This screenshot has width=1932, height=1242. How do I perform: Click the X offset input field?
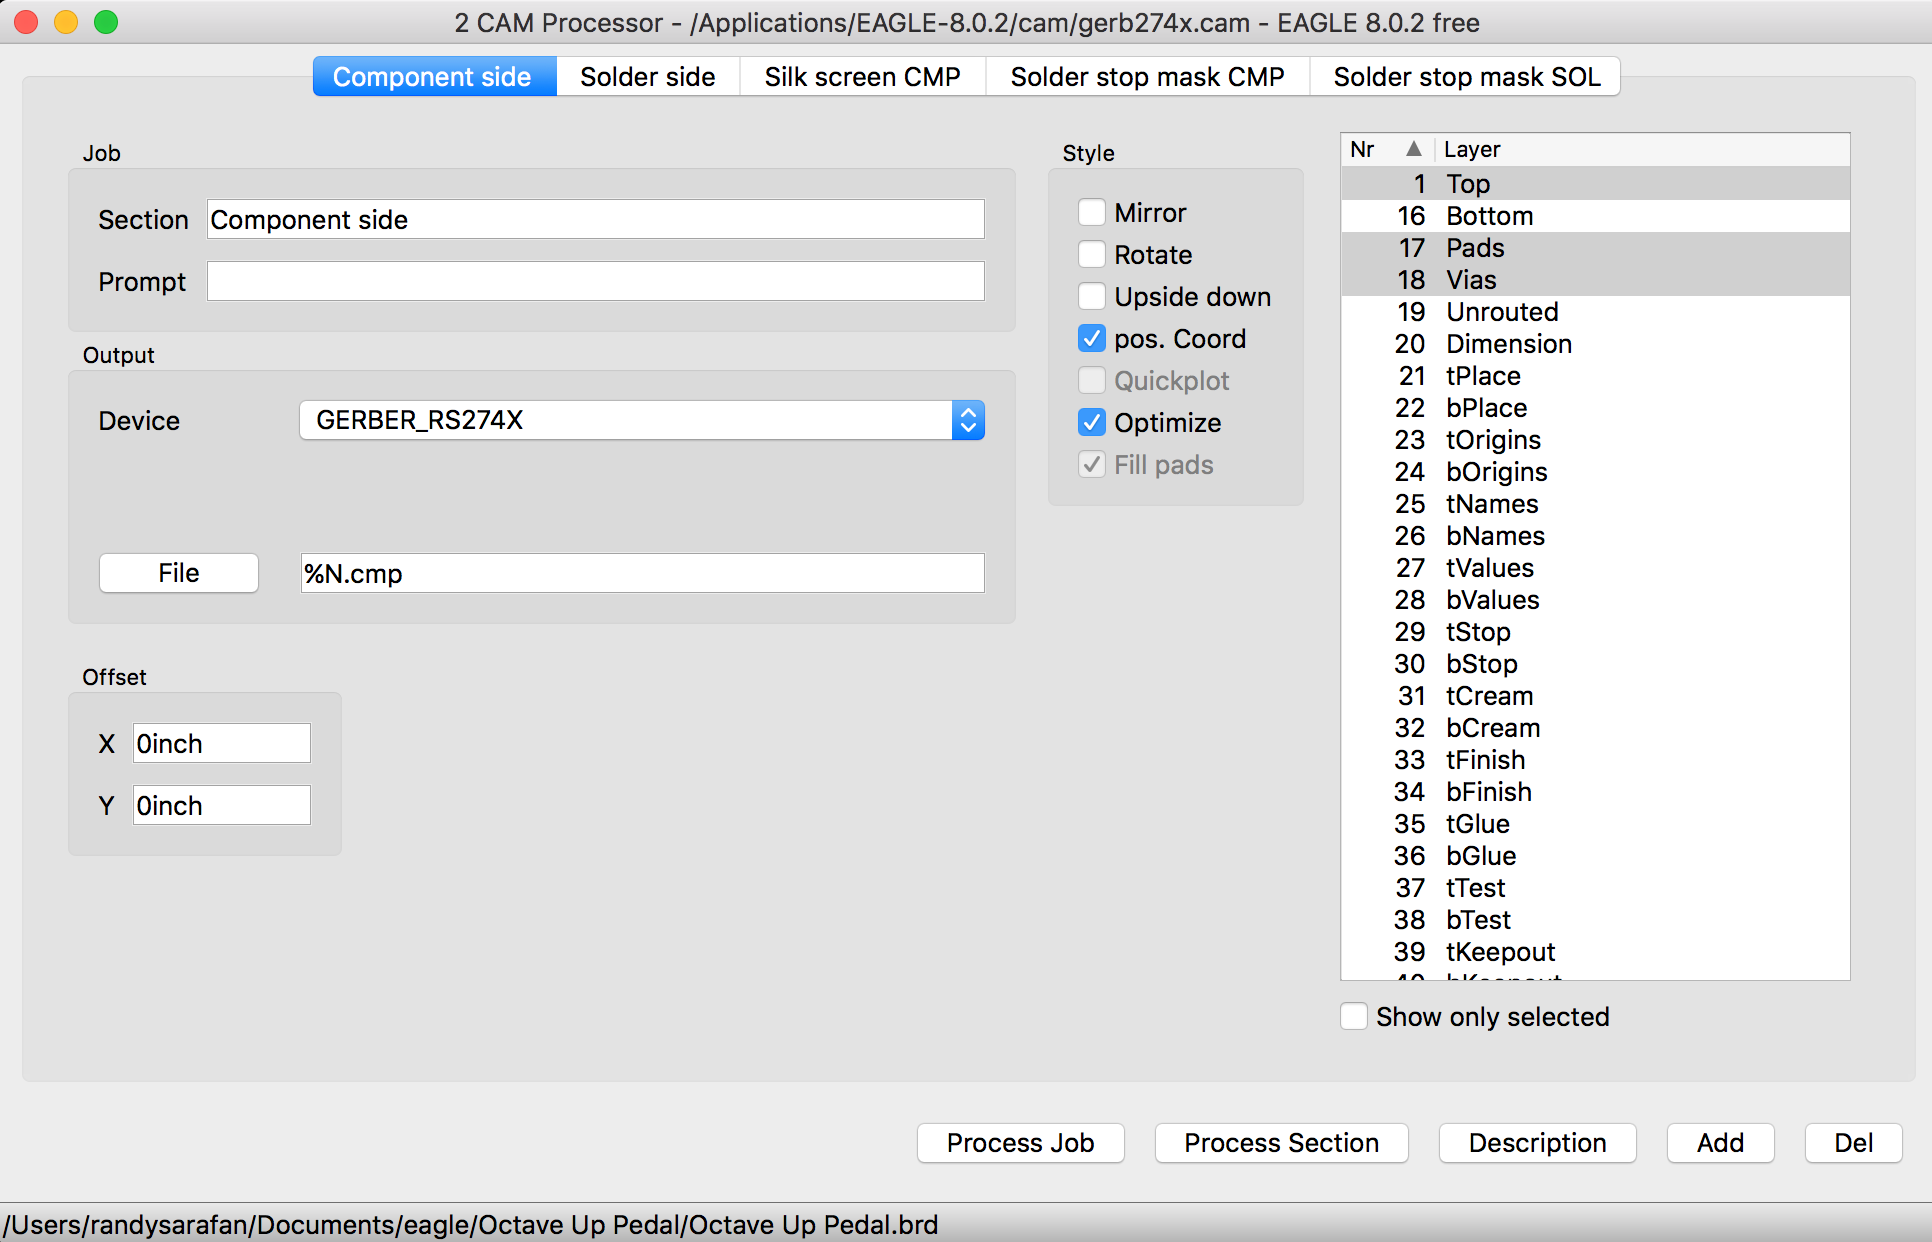[221, 744]
